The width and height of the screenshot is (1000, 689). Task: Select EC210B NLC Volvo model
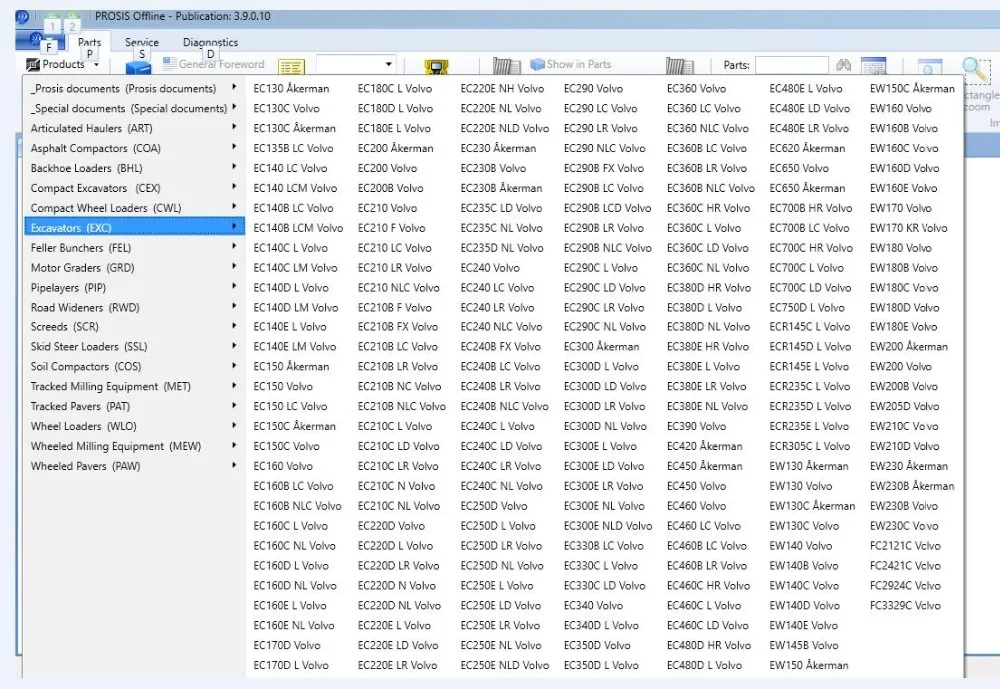click(x=401, y=406)
